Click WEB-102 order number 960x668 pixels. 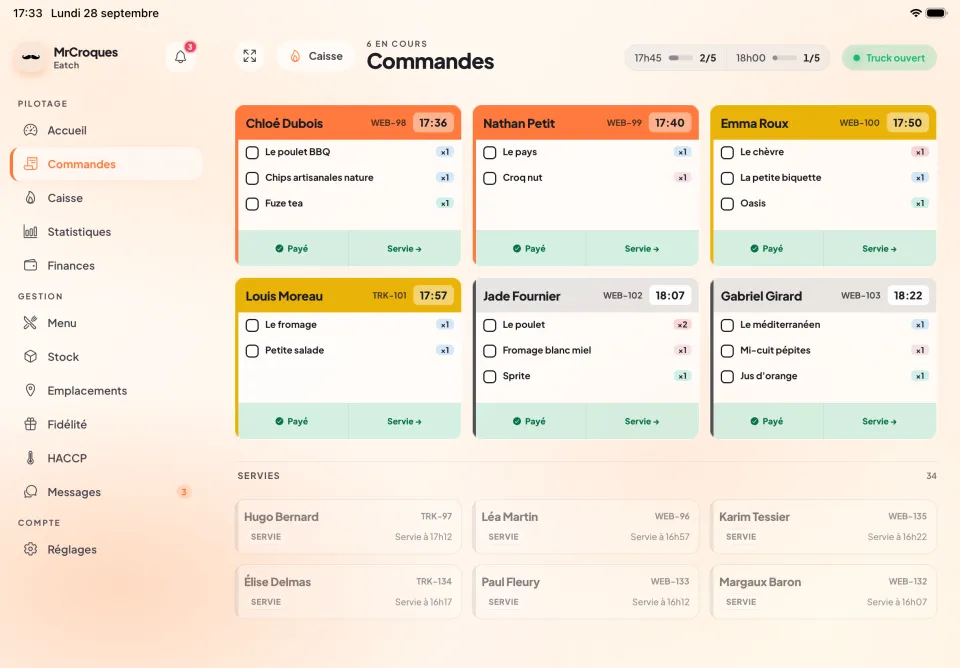[x=623, y=296]
